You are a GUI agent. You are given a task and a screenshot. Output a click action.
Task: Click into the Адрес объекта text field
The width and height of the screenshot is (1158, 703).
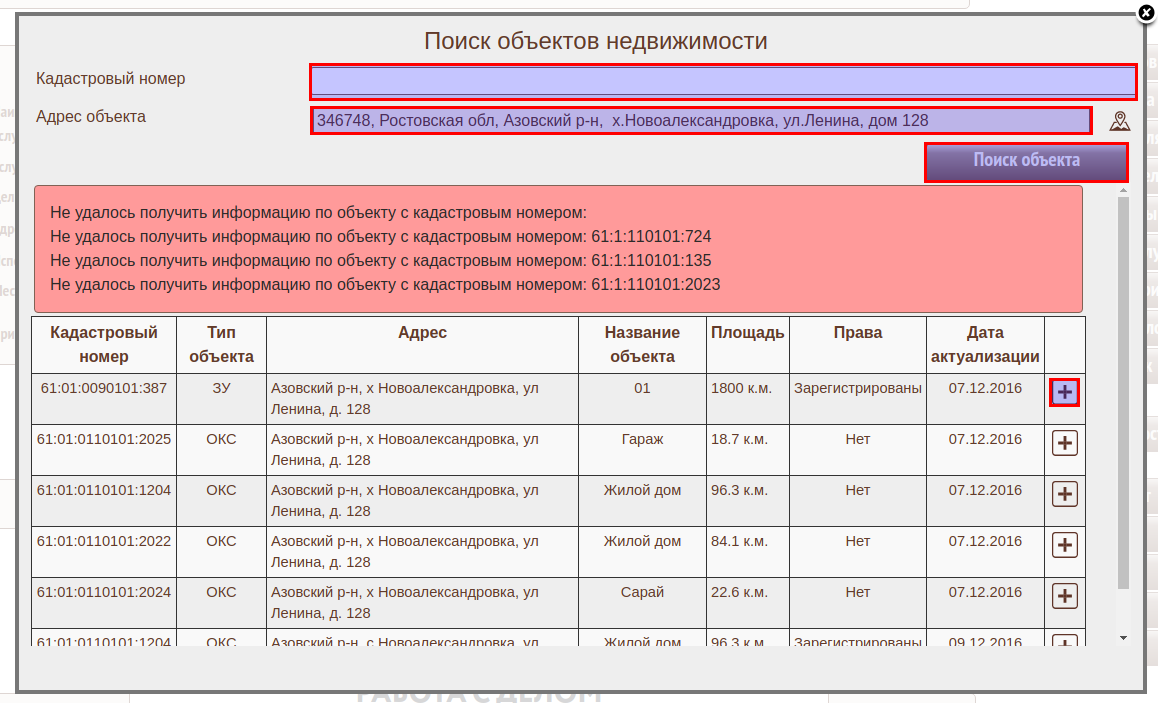701,121
